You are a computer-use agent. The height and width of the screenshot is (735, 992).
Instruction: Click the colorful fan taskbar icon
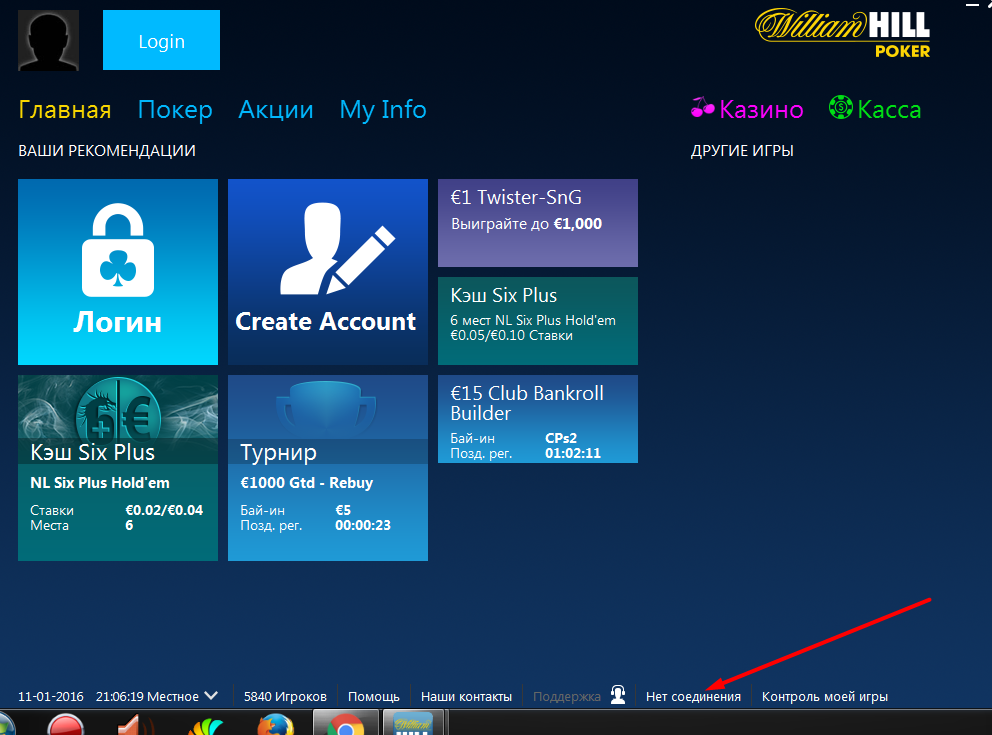[x=206, y=726]
